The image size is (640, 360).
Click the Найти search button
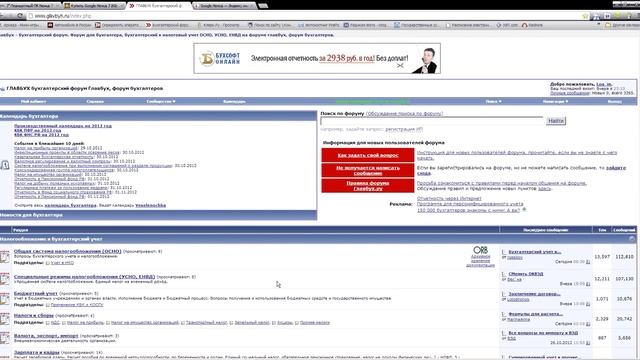[556, 121]
